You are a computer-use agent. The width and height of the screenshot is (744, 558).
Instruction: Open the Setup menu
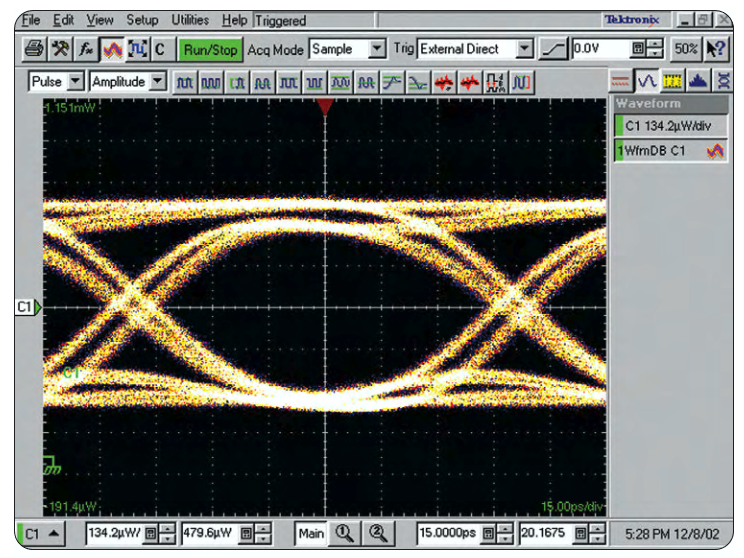[x=142, y=20]
